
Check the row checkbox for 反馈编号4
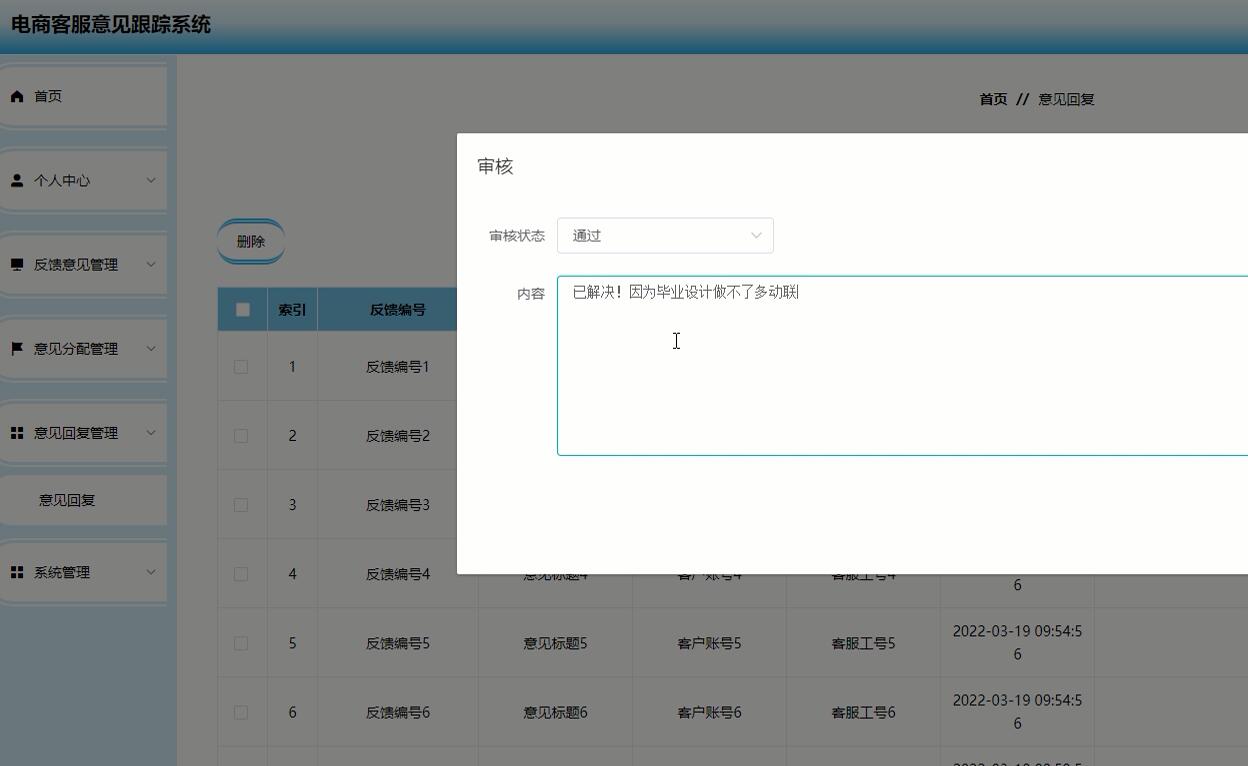(x=241, y=574)
